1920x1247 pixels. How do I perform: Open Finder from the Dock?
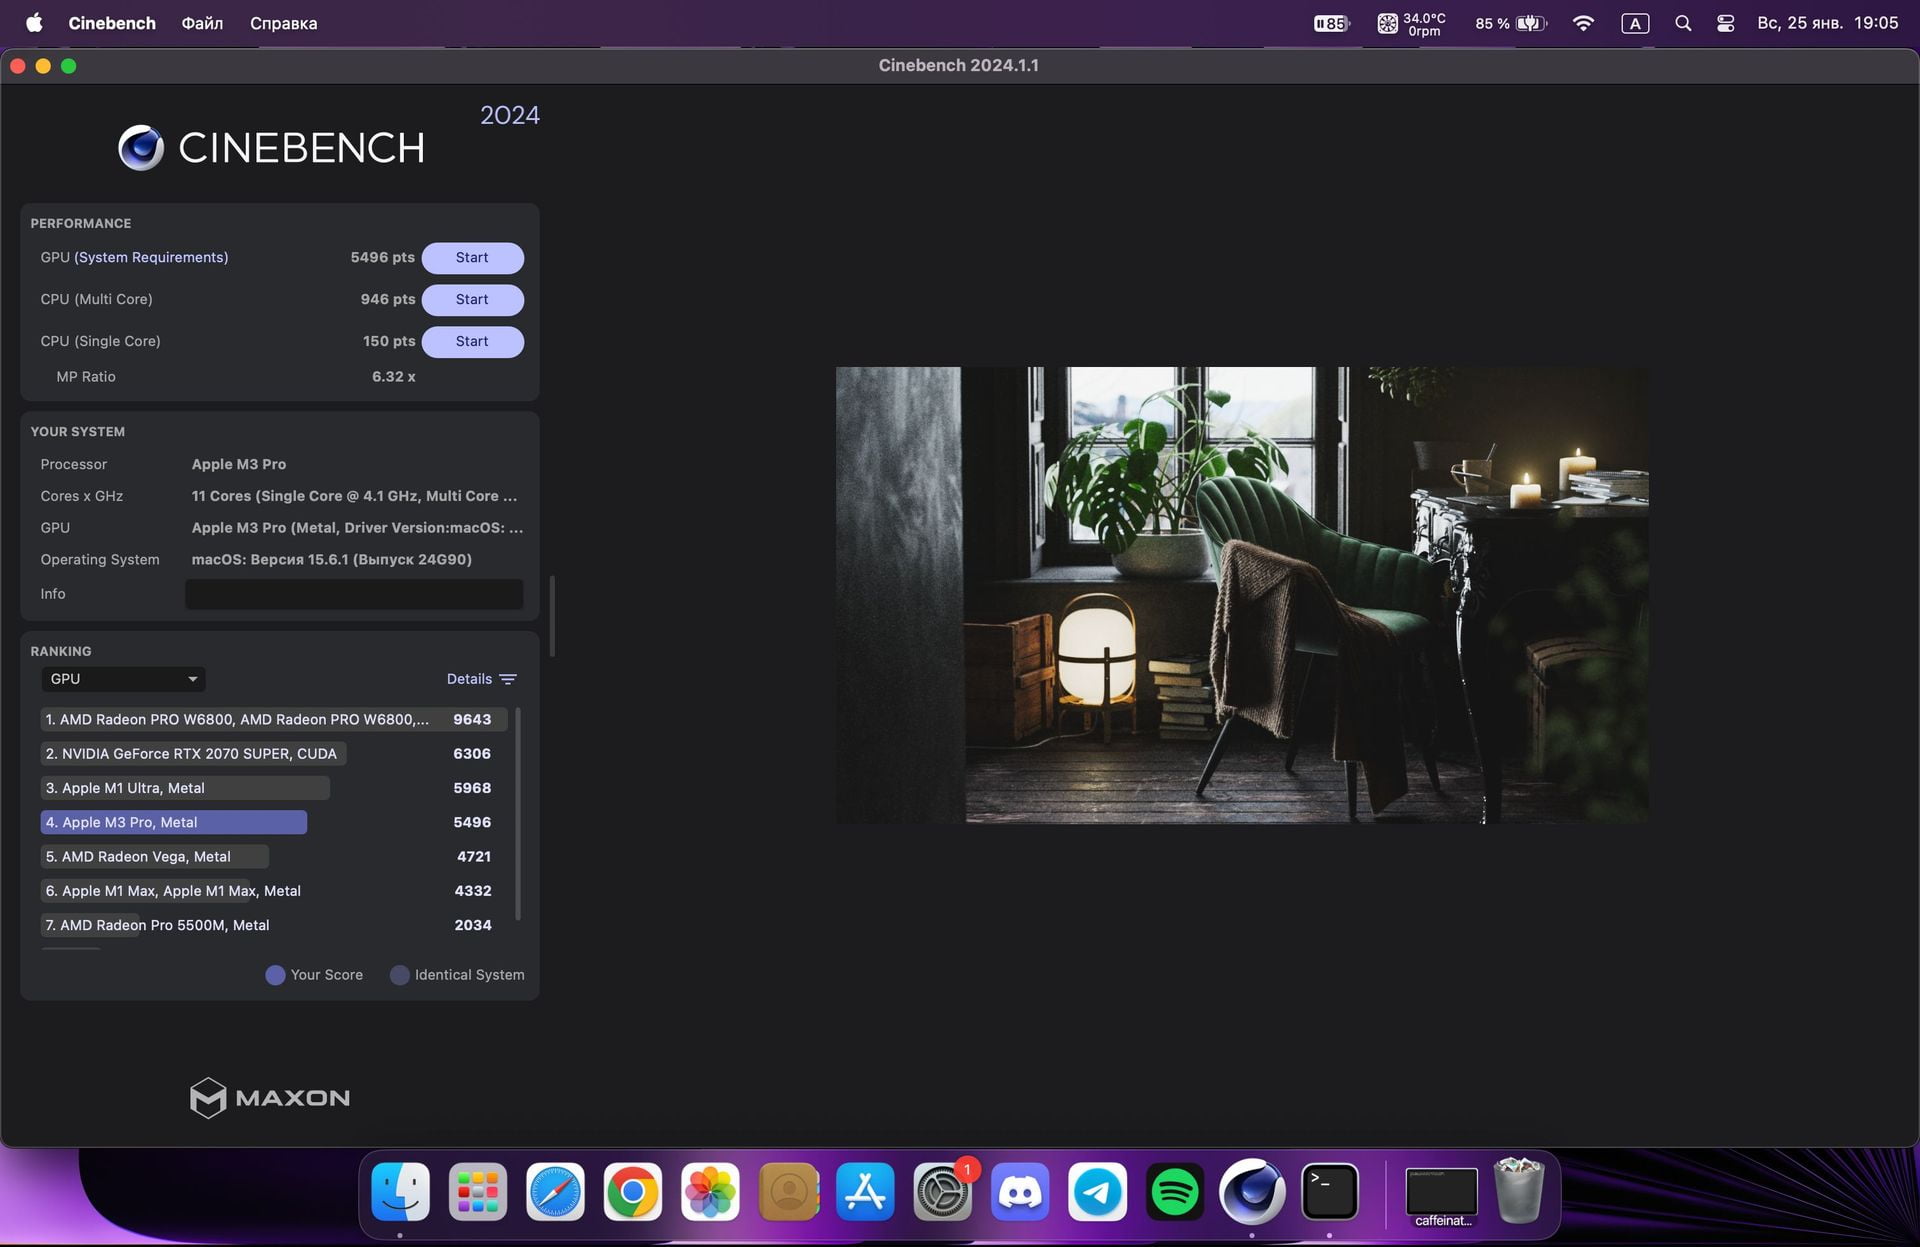pos(400,1192)
